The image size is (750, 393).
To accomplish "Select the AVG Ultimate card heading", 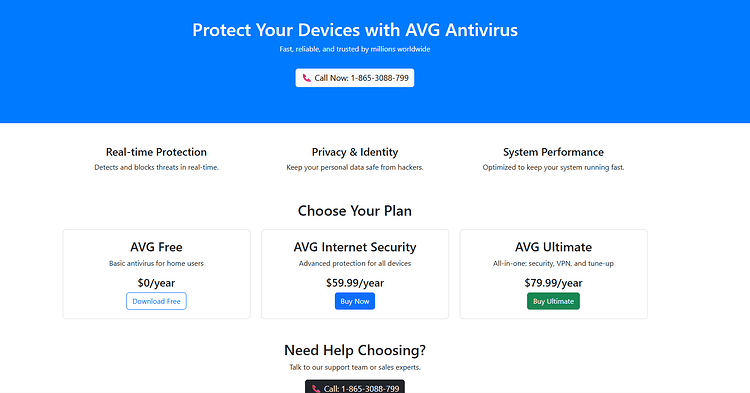I will click(x=553, y=247).
